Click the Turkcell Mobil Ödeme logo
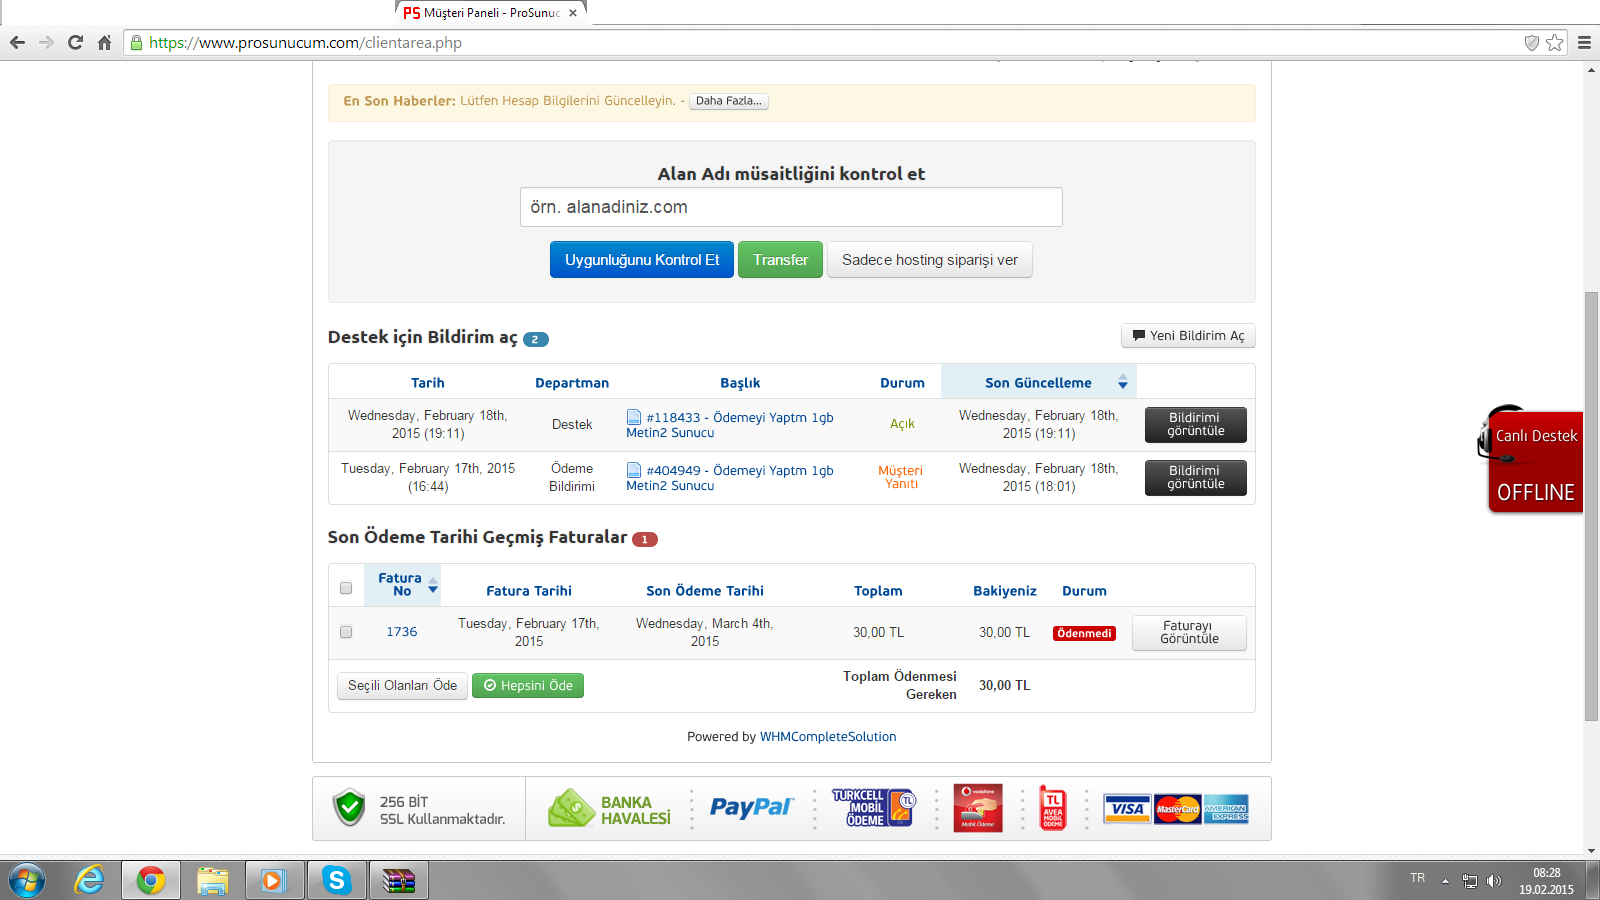The width and height of the screenshot is (1600, 900). tap(874, 808)
